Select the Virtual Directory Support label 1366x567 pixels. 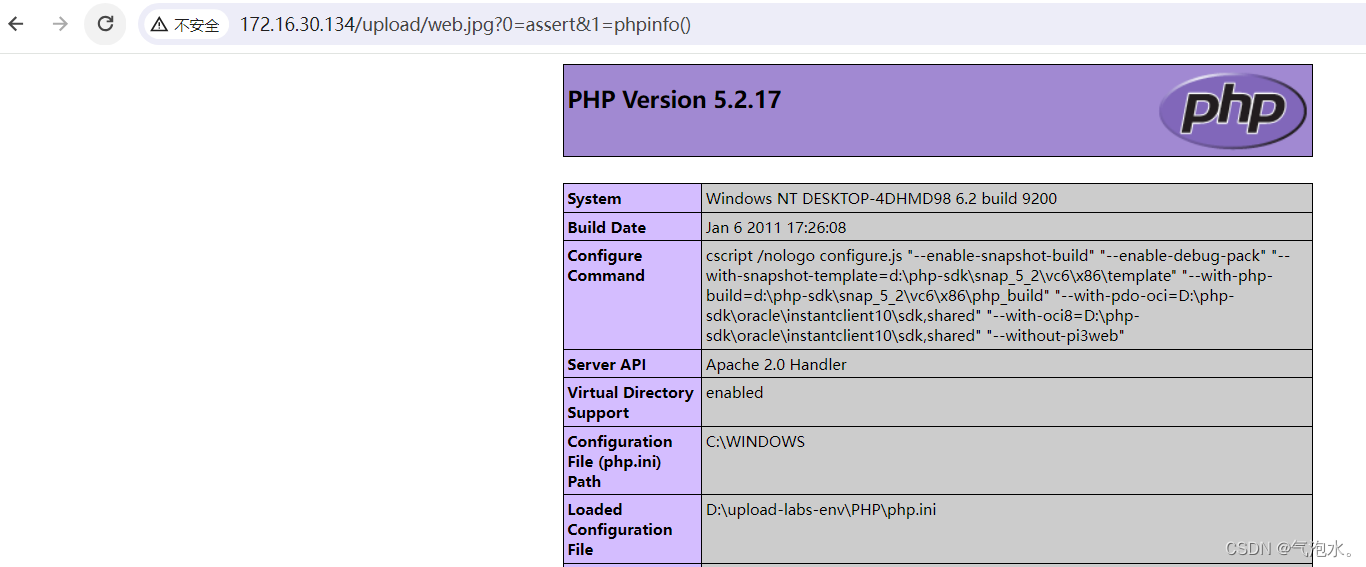[x=630, y=402]
